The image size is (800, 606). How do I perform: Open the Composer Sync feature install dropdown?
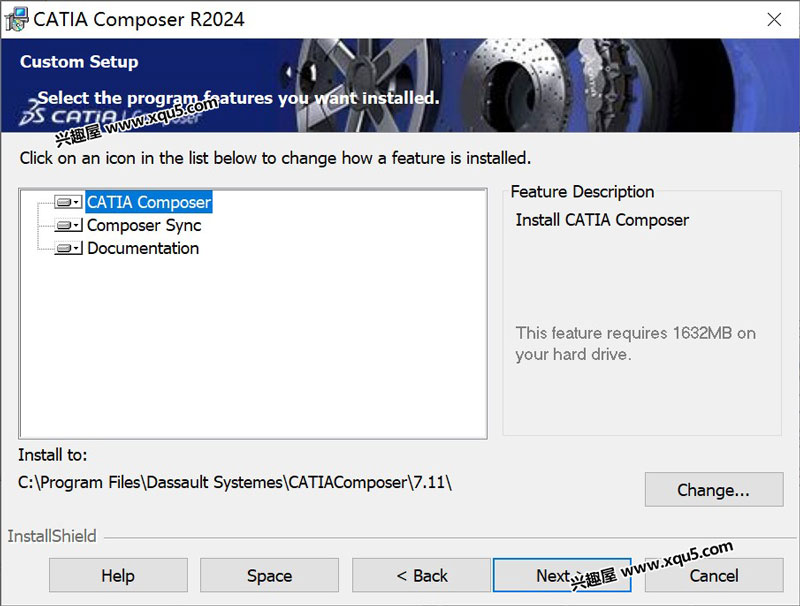(68, 225)
